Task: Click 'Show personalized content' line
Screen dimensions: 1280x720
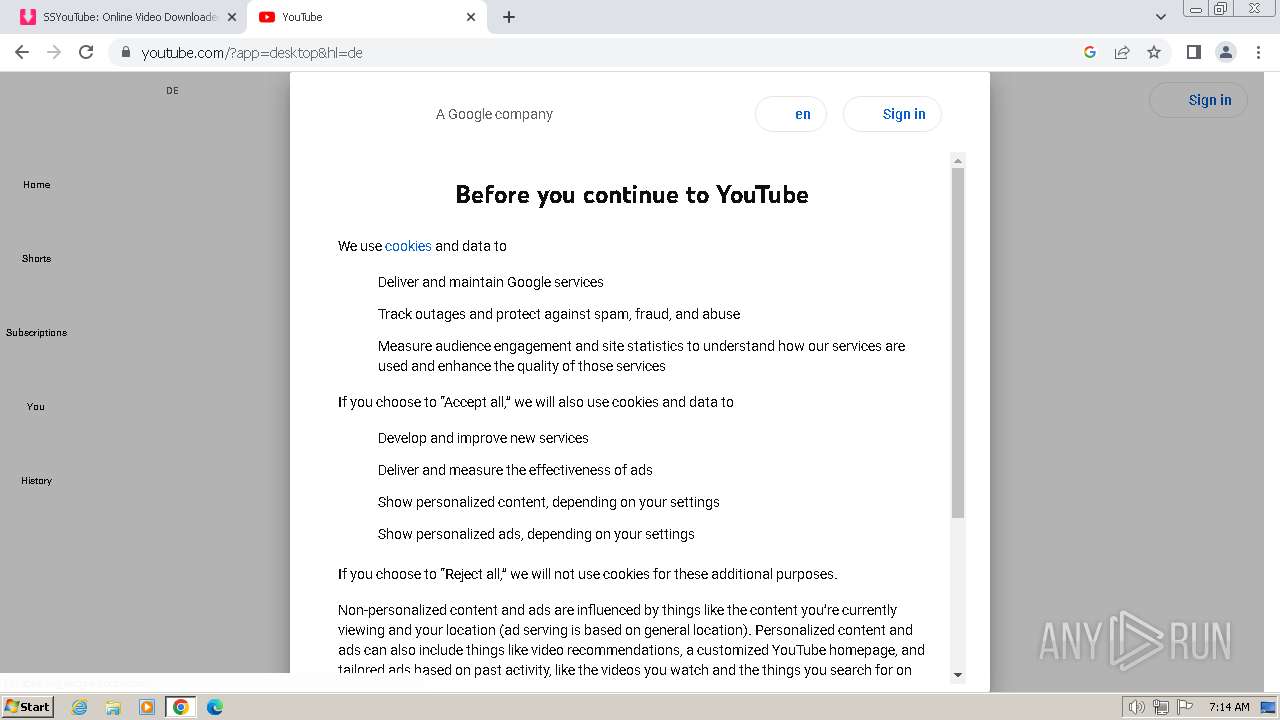Action: pyautogui.click(x=549, y=502)
